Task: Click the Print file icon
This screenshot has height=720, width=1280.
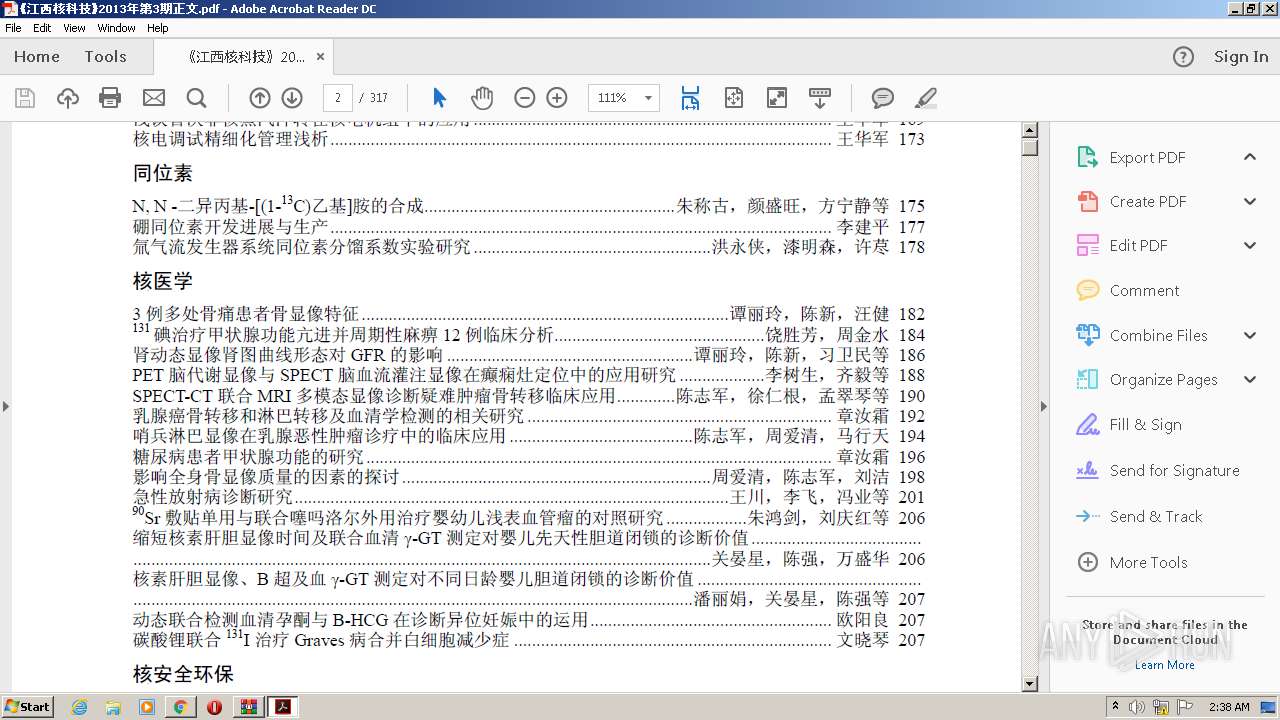Action: pos(110,97)
